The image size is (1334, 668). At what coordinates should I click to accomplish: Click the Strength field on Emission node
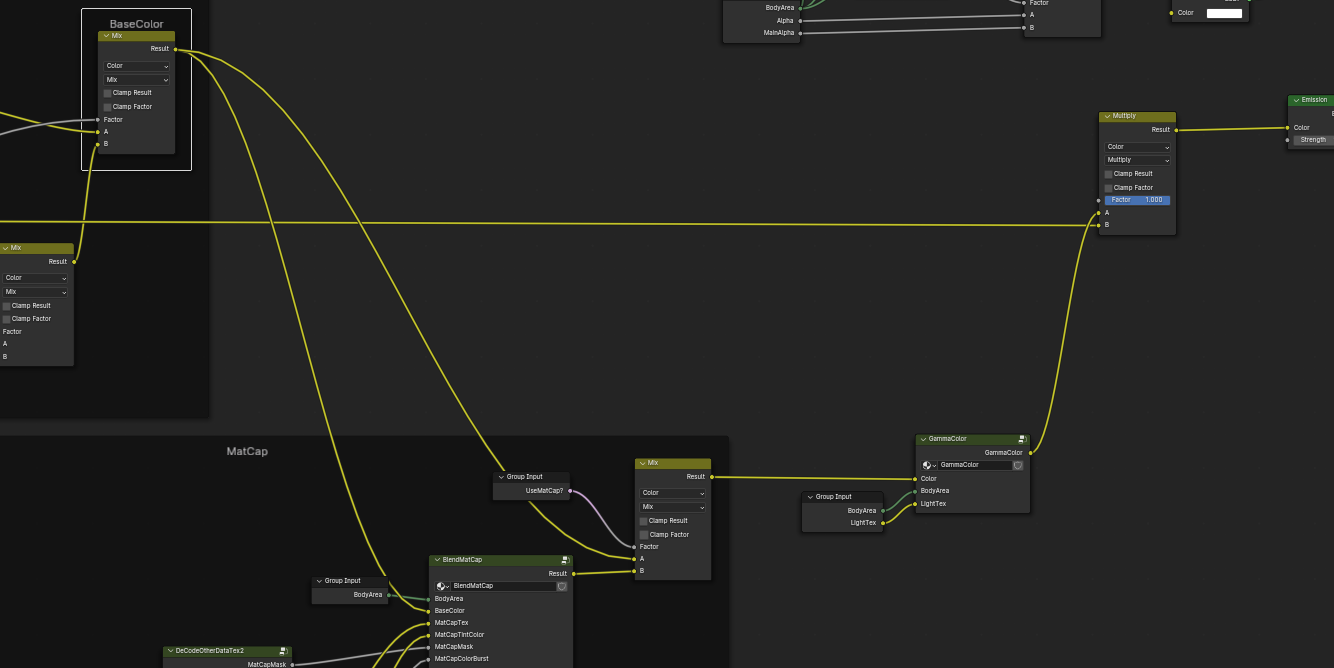[1314, 140]
